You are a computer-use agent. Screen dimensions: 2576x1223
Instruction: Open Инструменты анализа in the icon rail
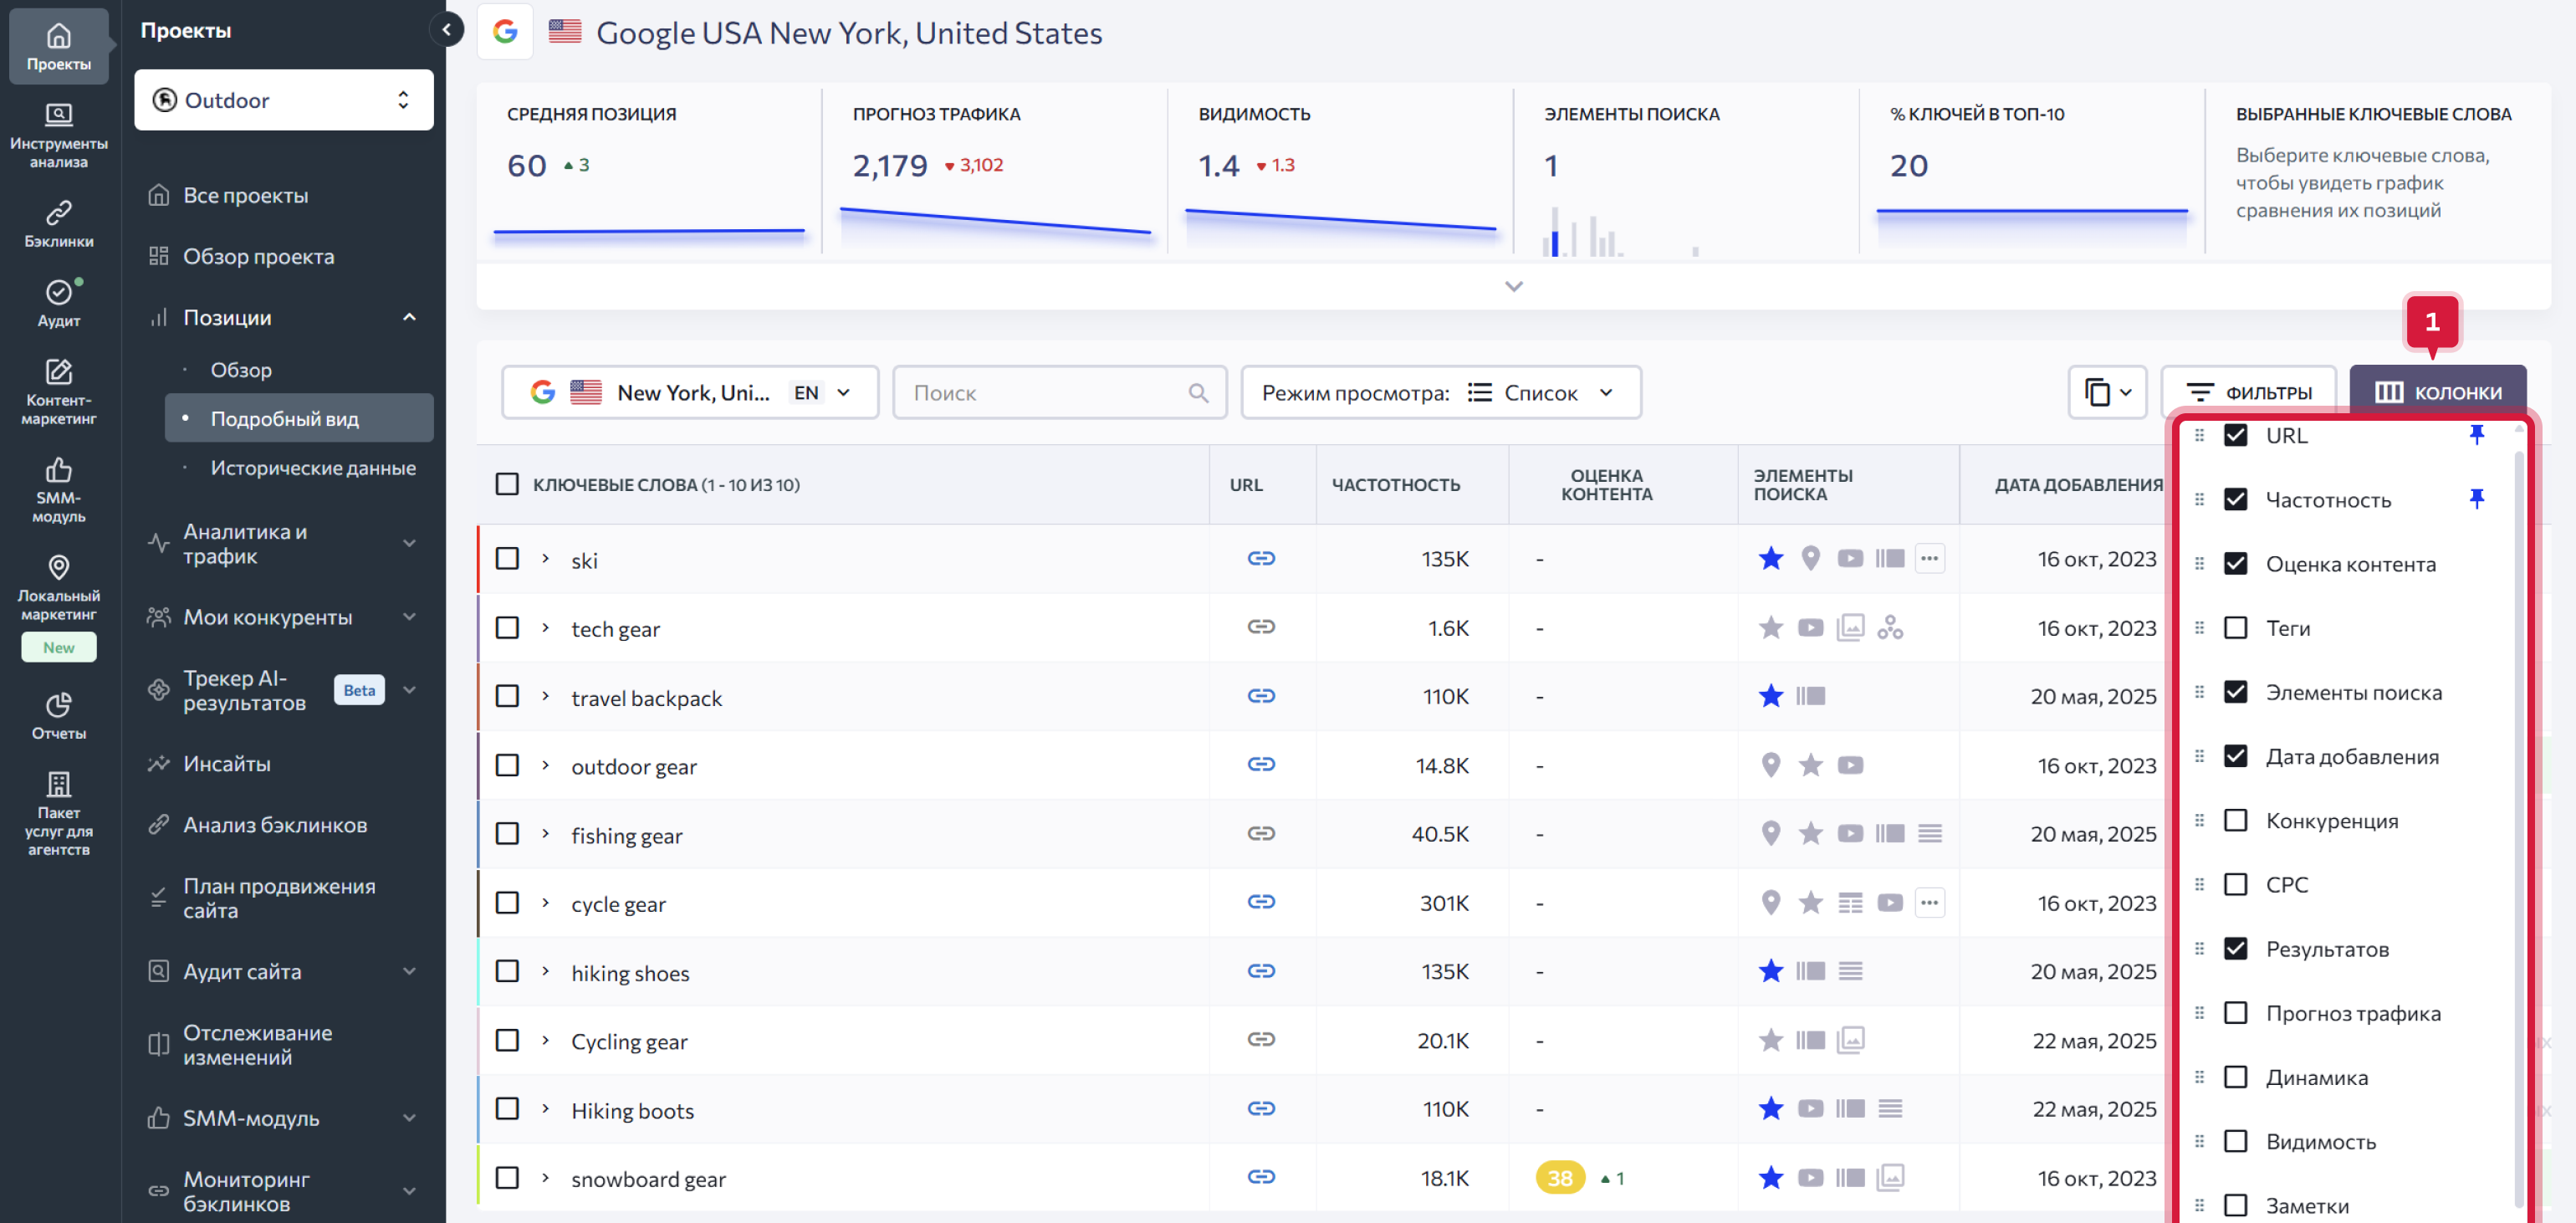coord(59,136)
